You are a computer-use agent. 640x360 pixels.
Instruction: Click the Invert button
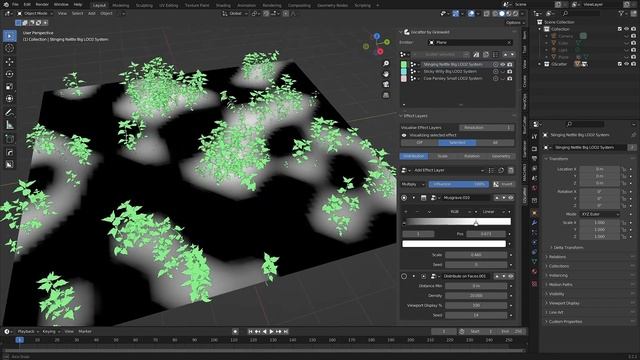503,184
